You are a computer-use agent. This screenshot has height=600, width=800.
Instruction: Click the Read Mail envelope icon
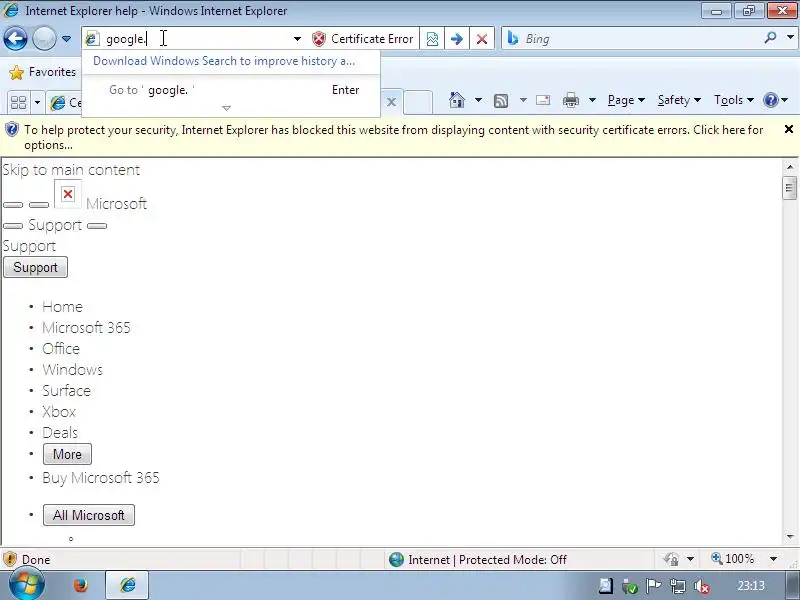pos(543,100)
